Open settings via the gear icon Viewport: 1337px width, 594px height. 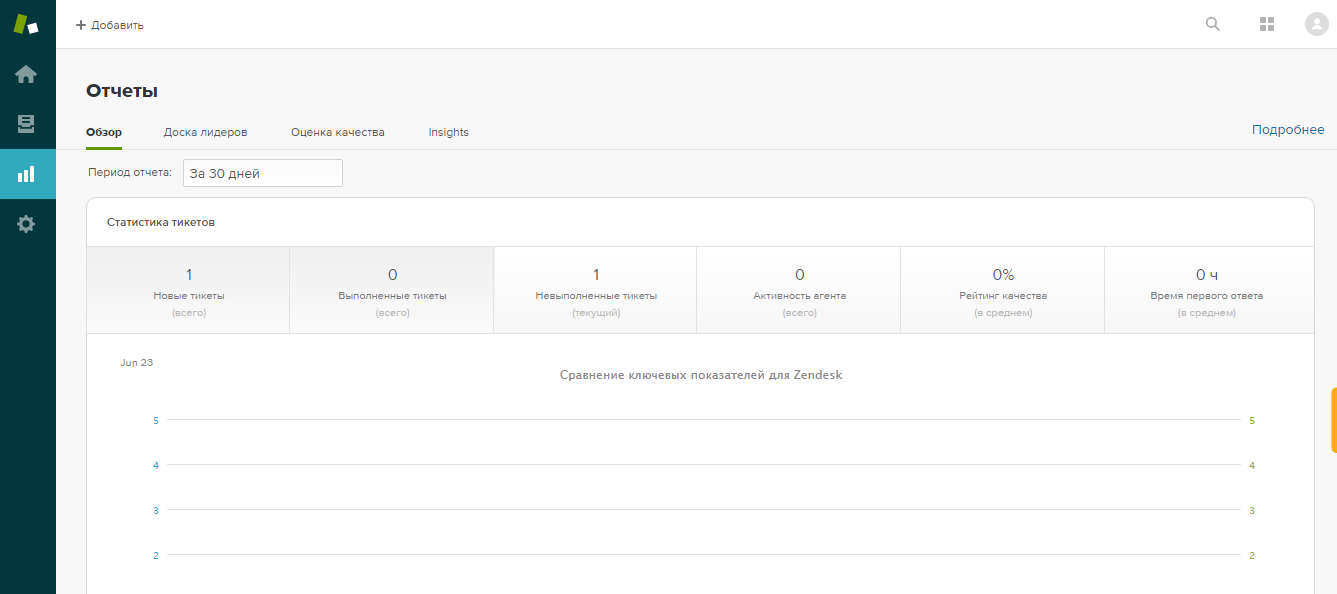(x=27, y=223)
